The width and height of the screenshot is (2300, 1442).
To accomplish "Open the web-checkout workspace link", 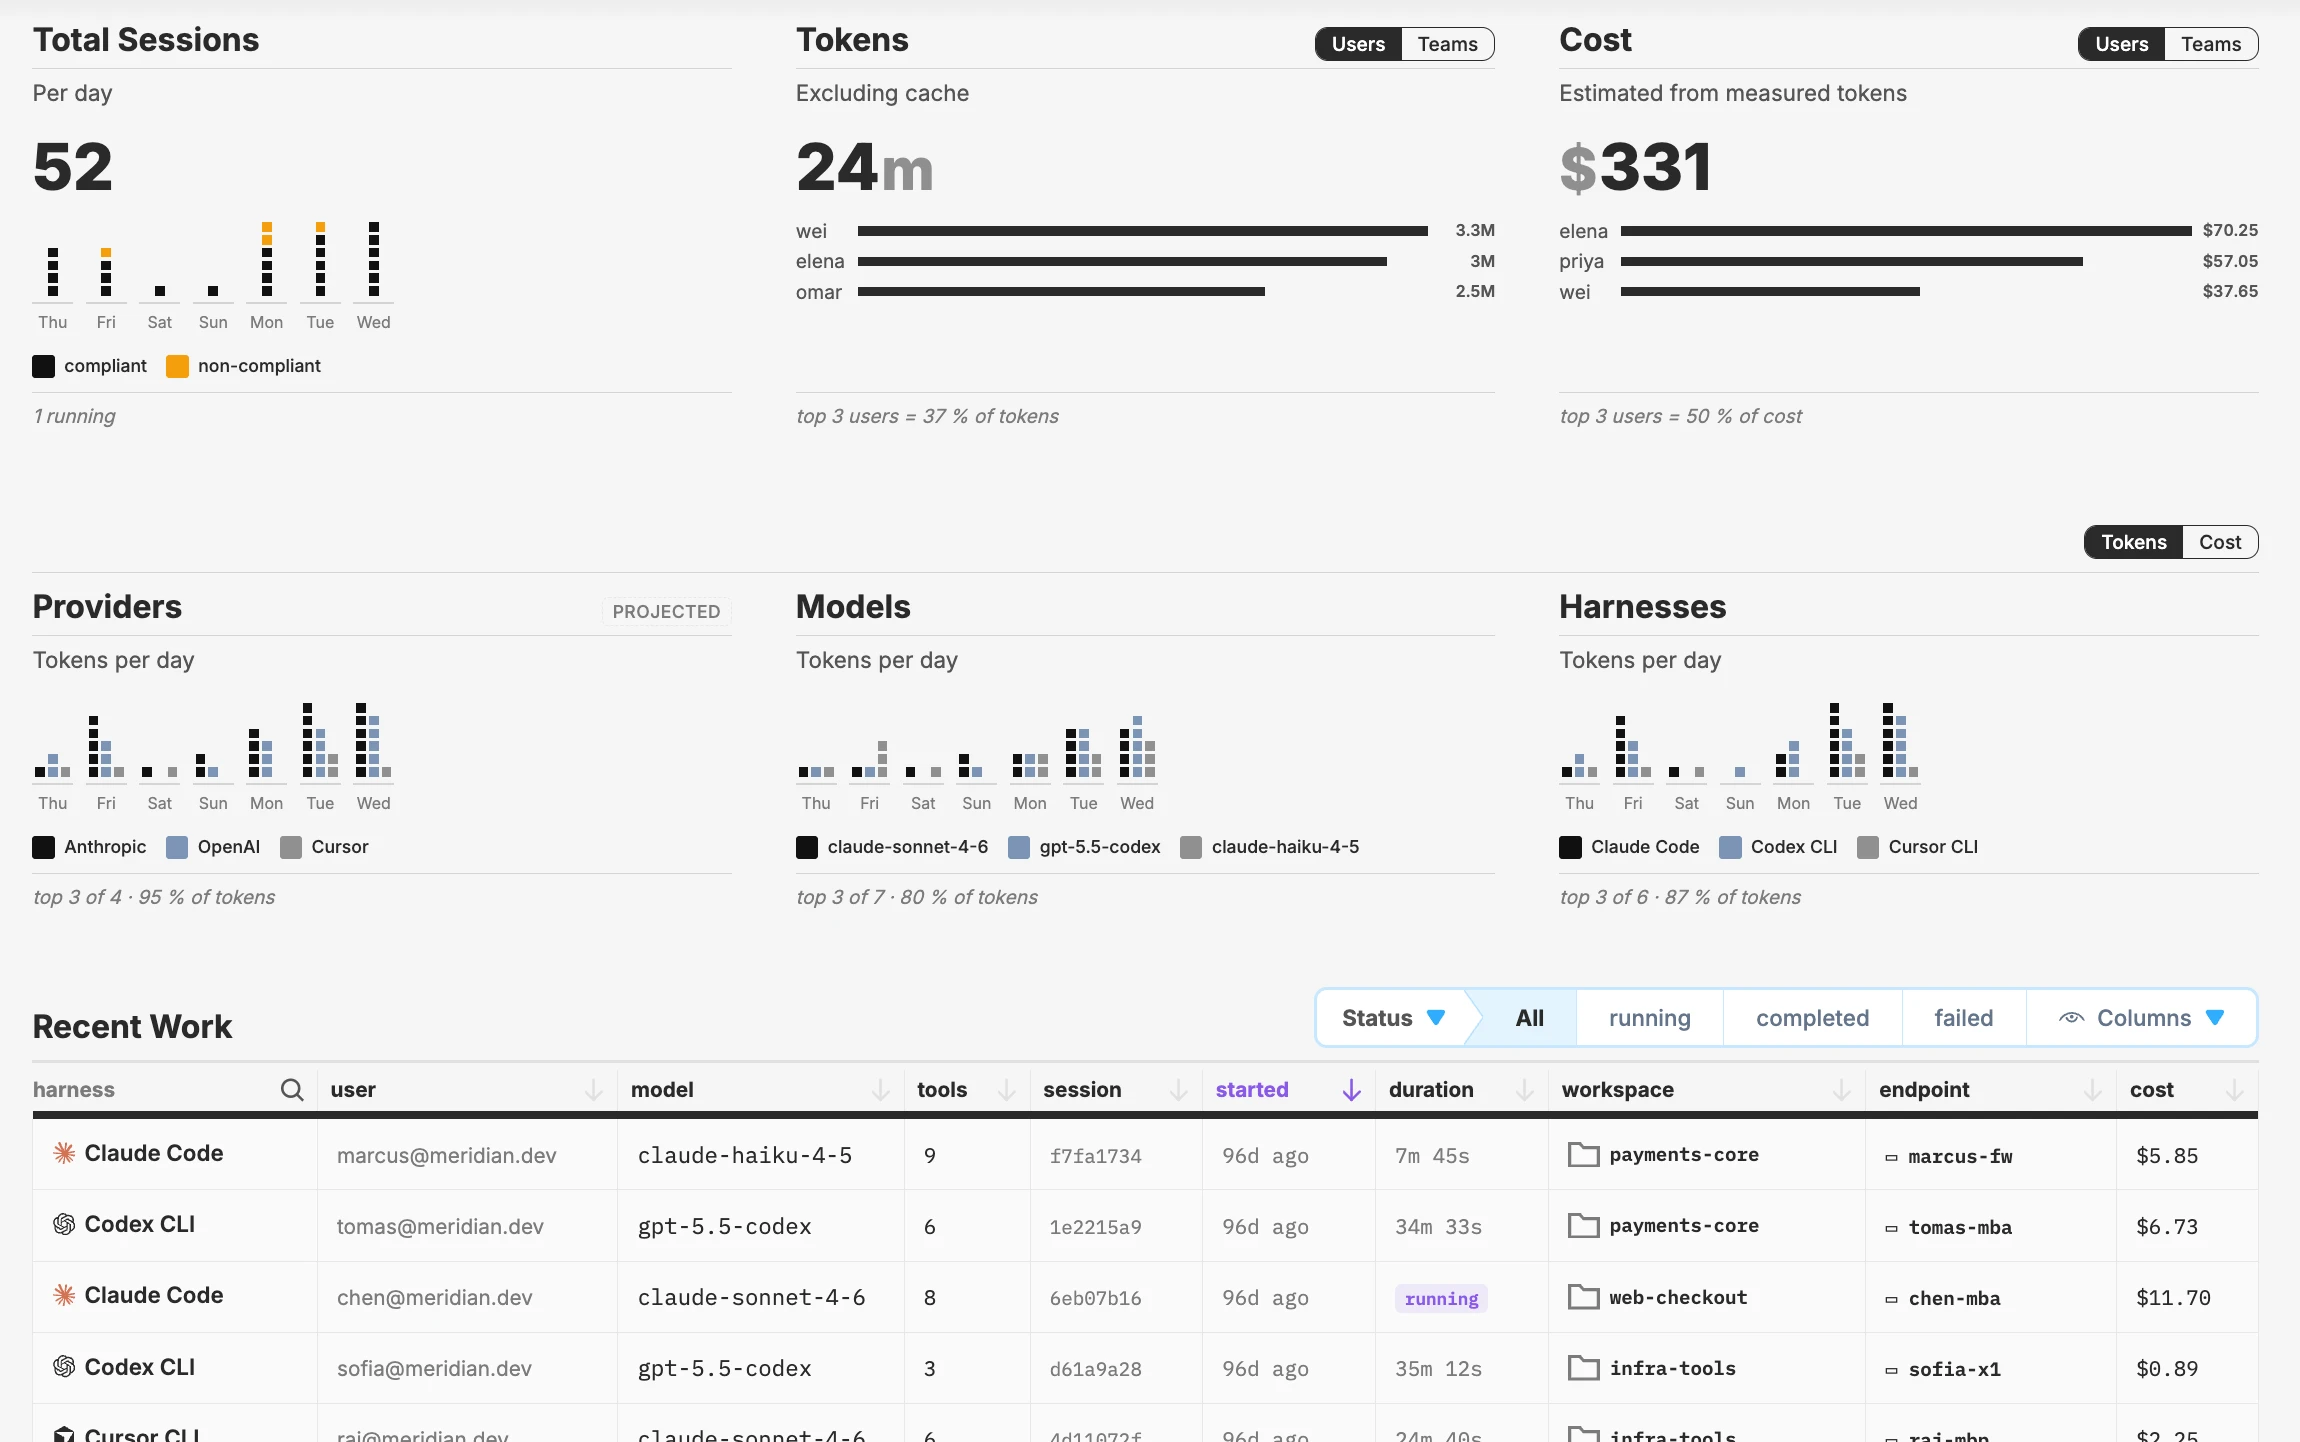I will pyautogui.click(x=1678, y=1297).
